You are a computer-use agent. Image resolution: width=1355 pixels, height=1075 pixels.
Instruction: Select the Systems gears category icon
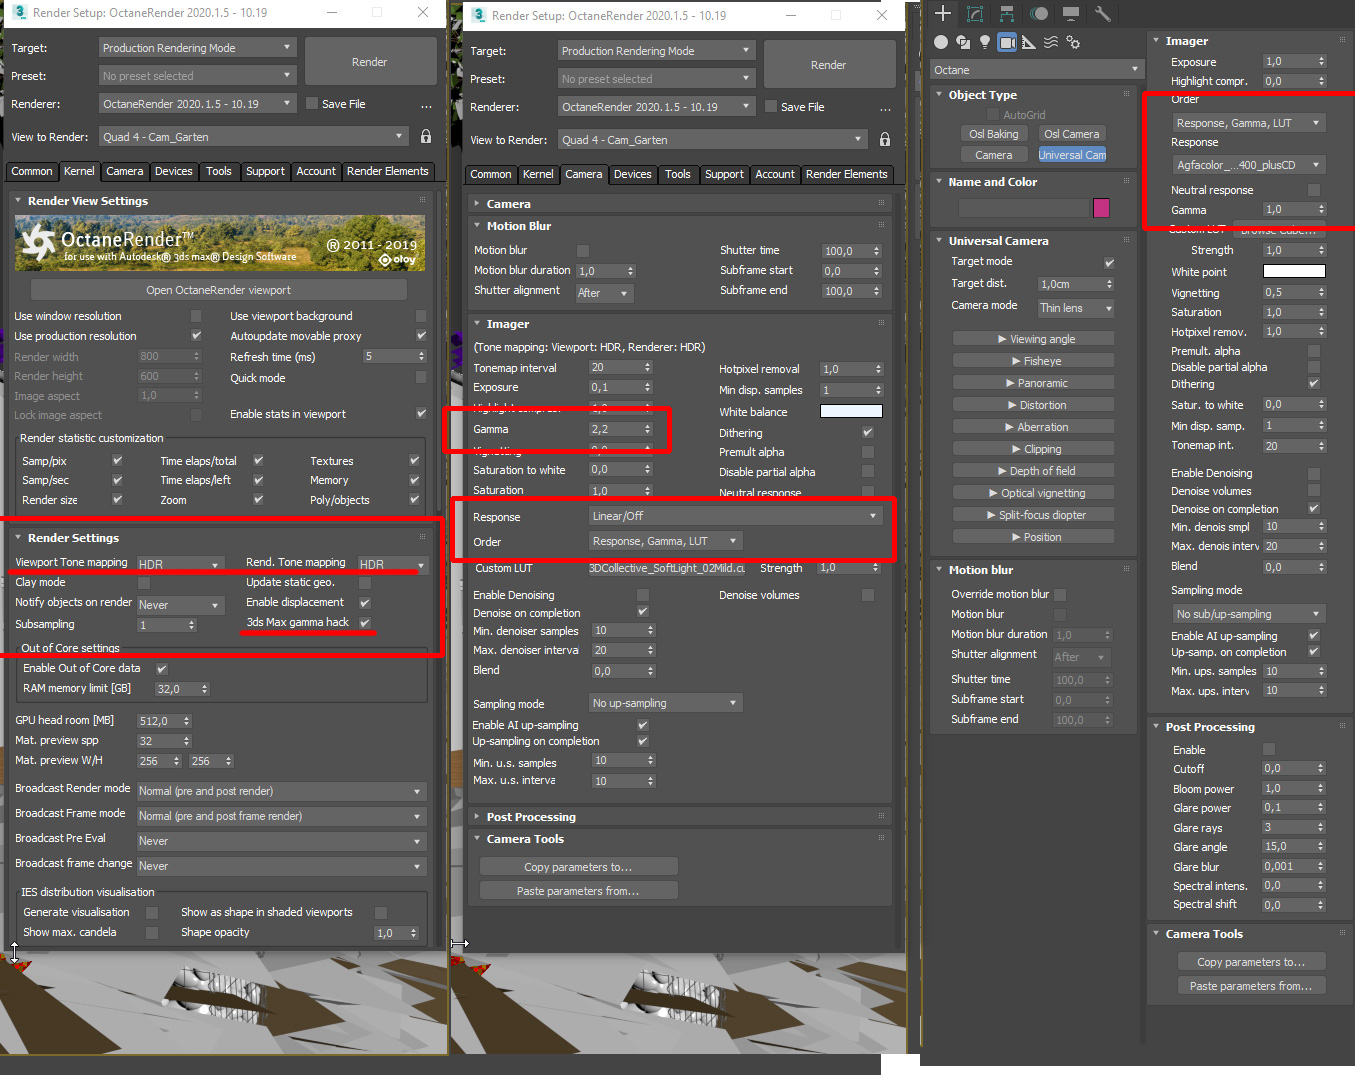[x=1073, y=42]
